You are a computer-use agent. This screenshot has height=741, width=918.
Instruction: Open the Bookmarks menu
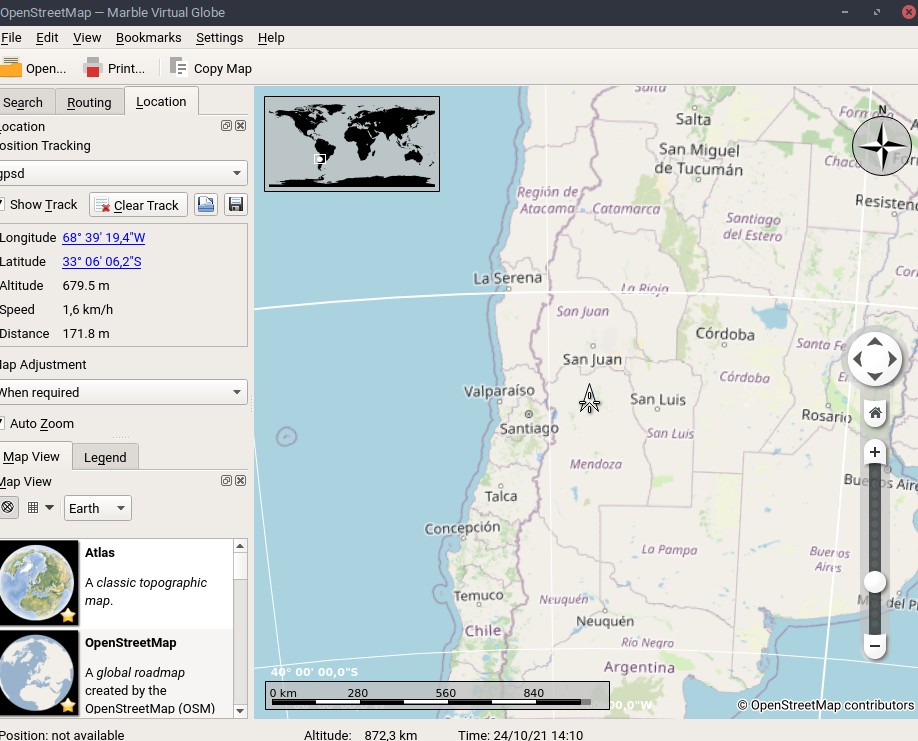148,38
